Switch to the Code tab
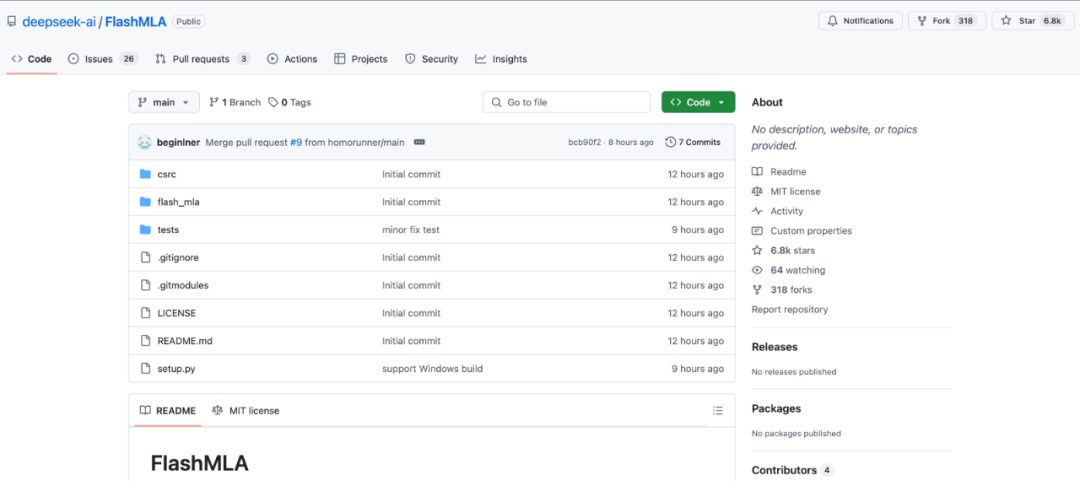1080x481 pixels. [32, 59]
